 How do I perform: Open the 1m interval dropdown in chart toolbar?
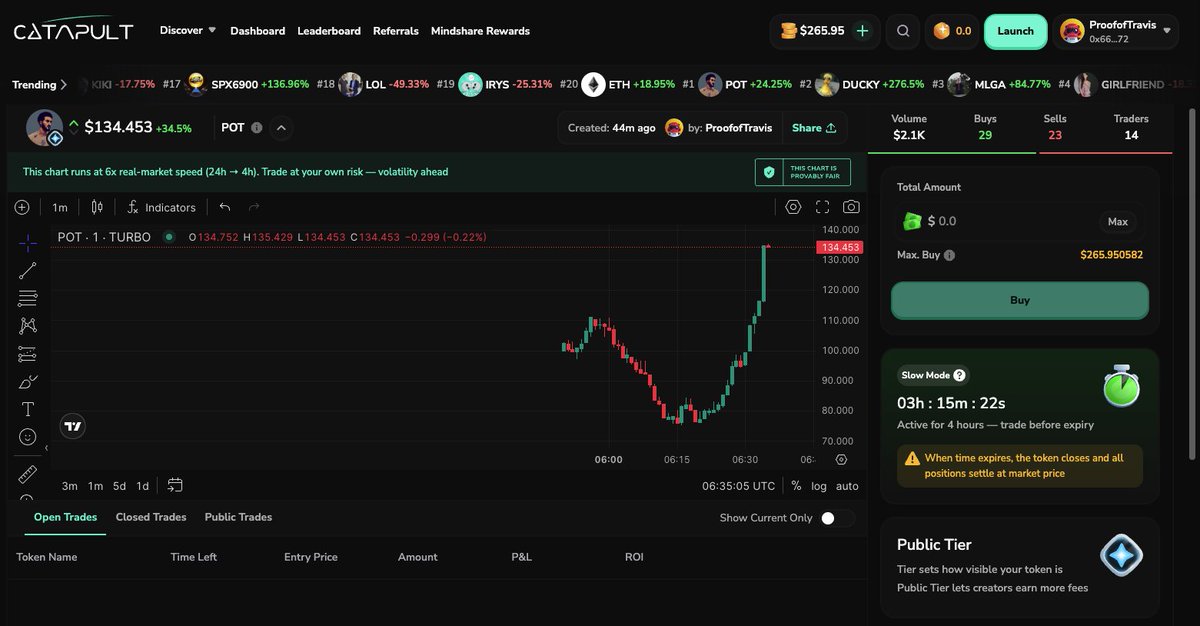coord(60,207)
